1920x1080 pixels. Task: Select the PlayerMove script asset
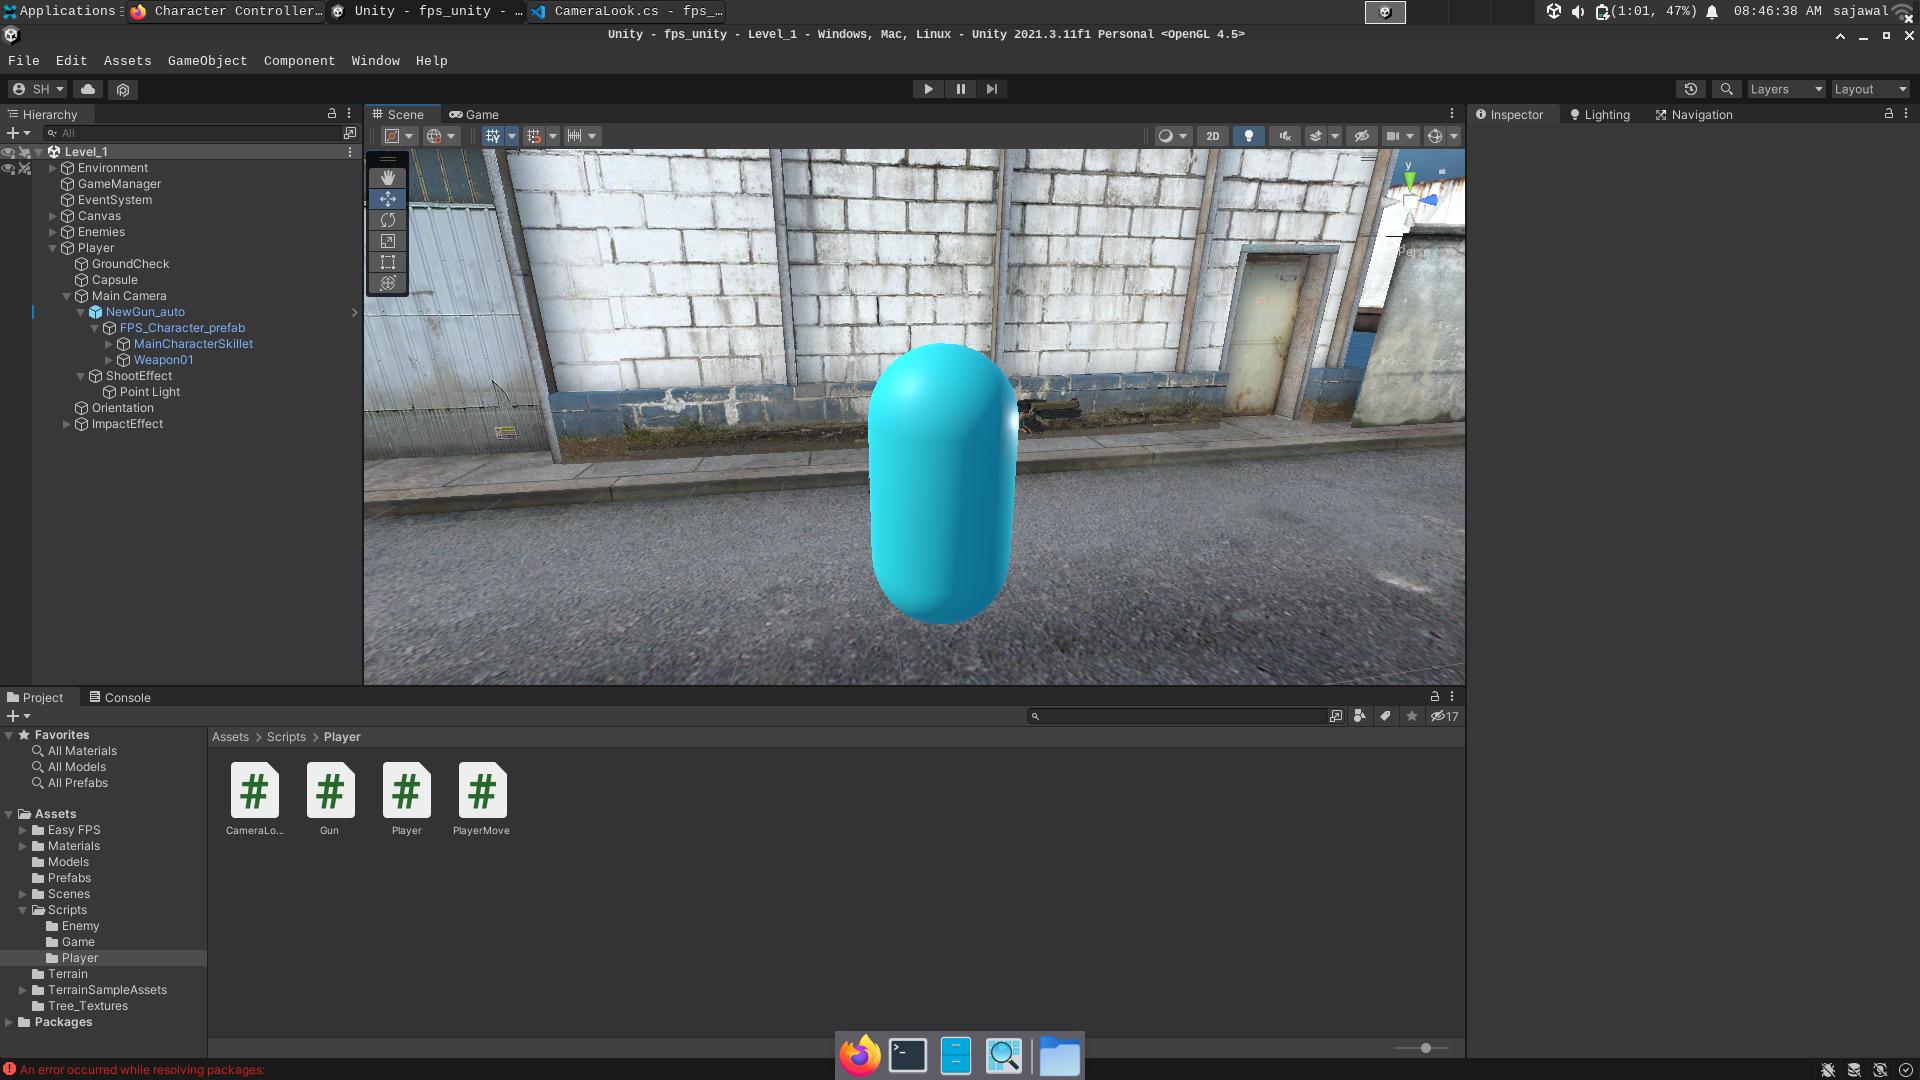click(482, 799)
